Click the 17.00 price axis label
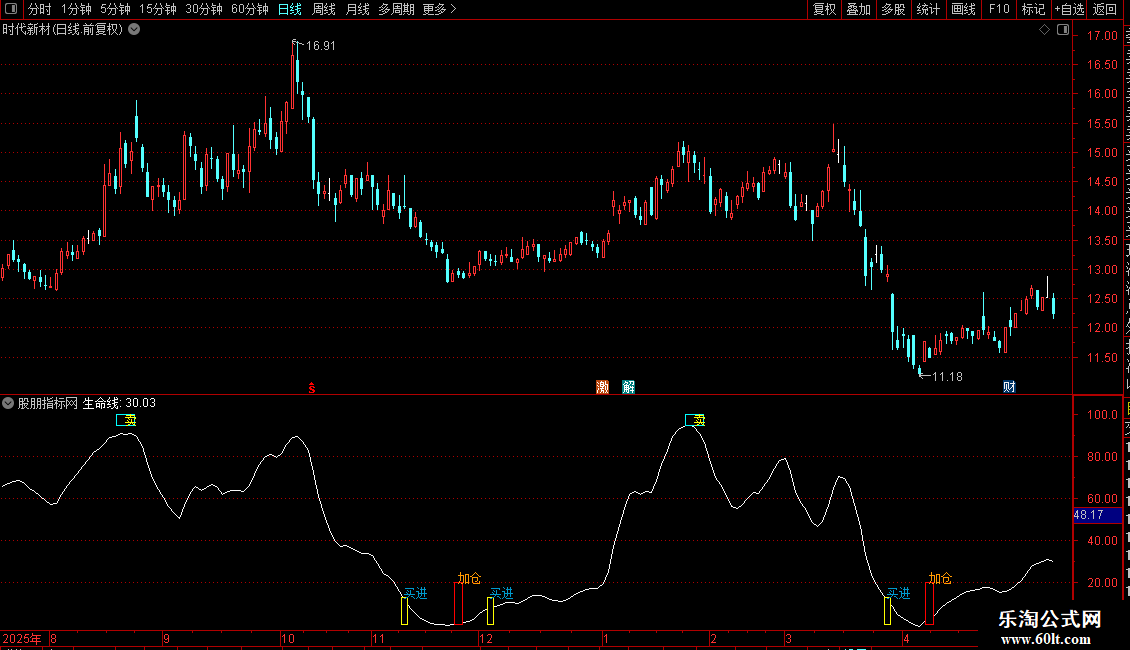Screen dimensions: 1130x650 tap(1102, 35)
